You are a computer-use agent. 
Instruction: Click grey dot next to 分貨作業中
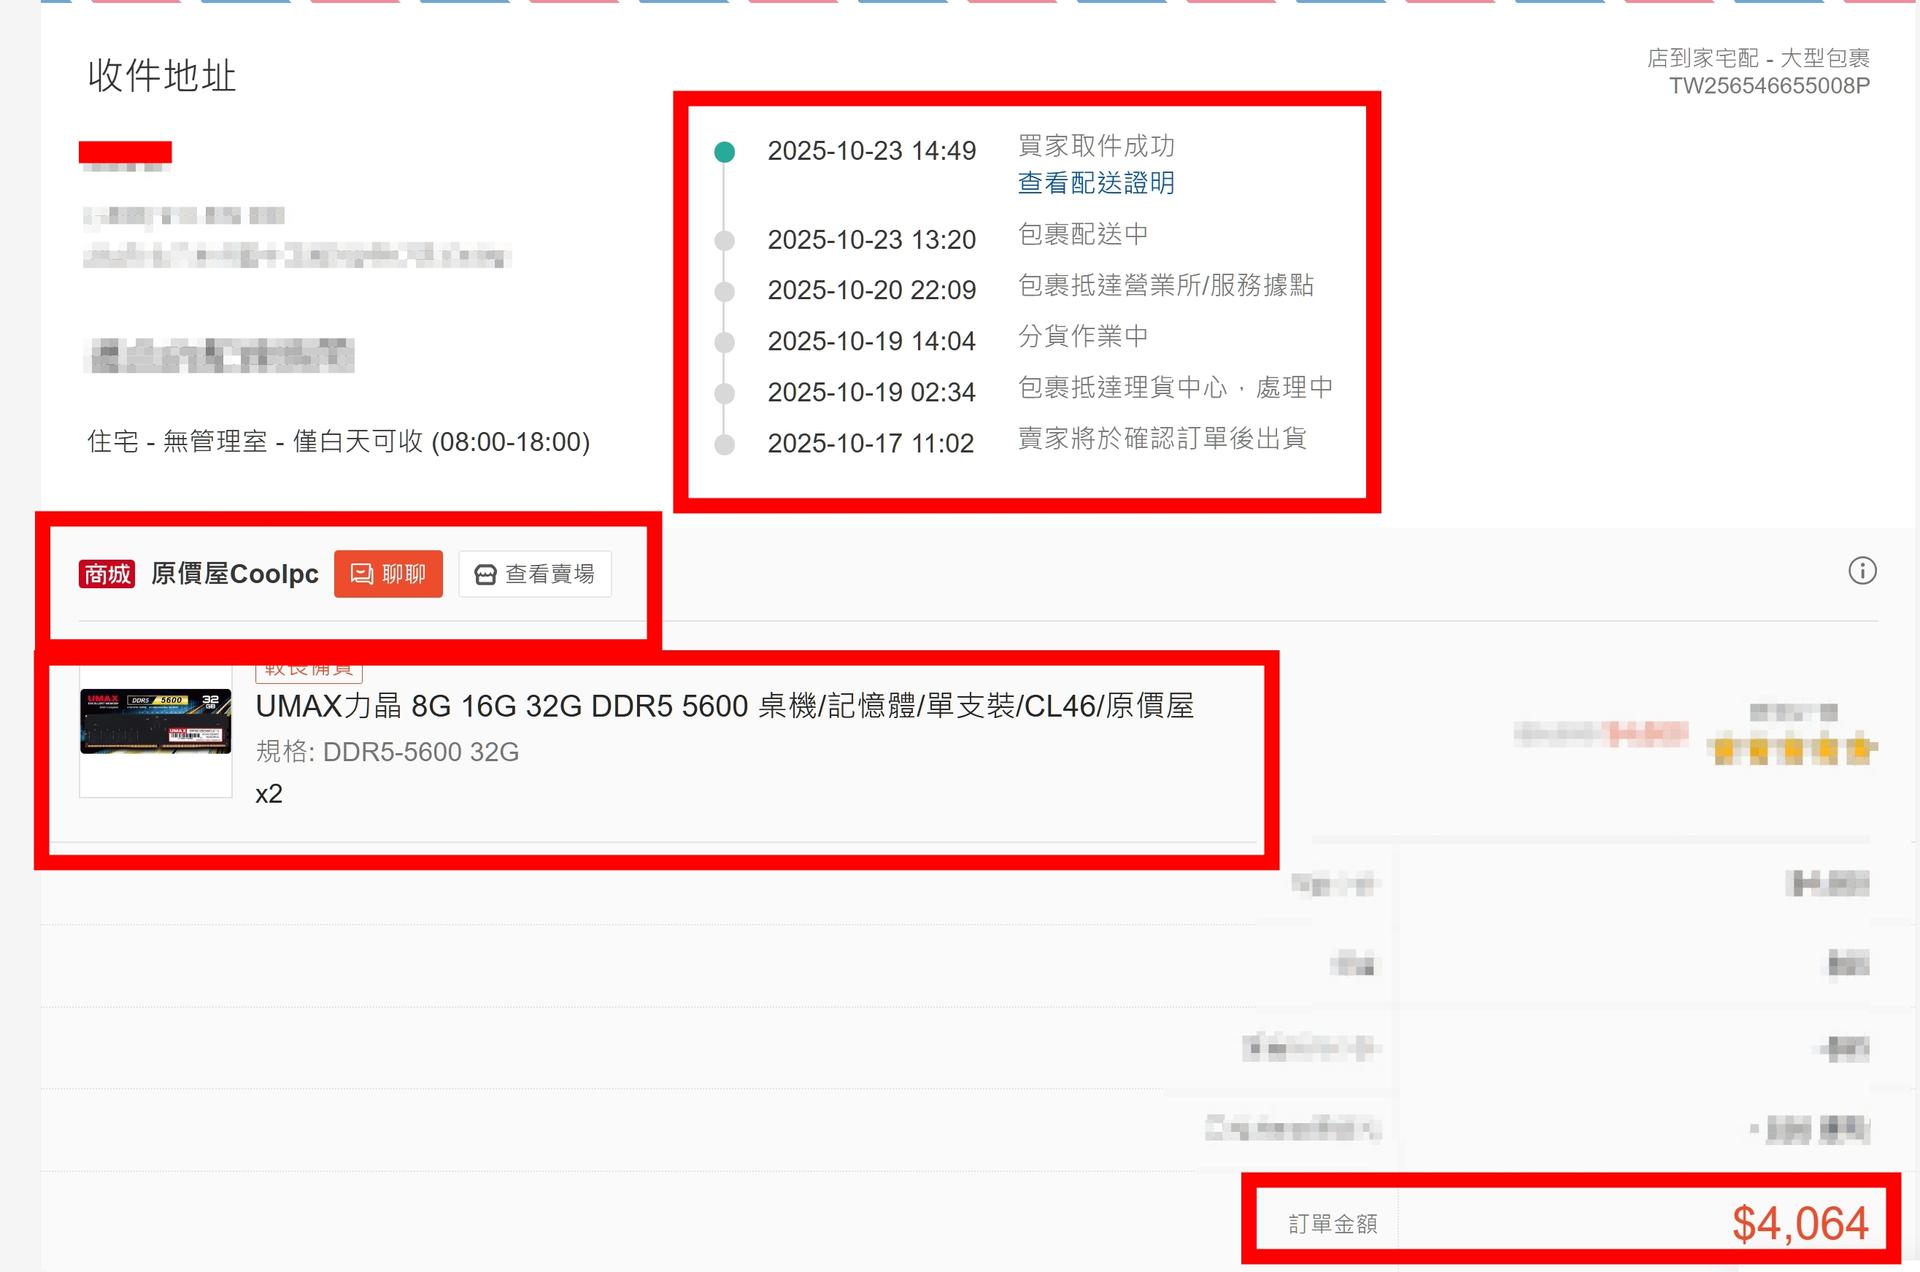click(725, 342)
